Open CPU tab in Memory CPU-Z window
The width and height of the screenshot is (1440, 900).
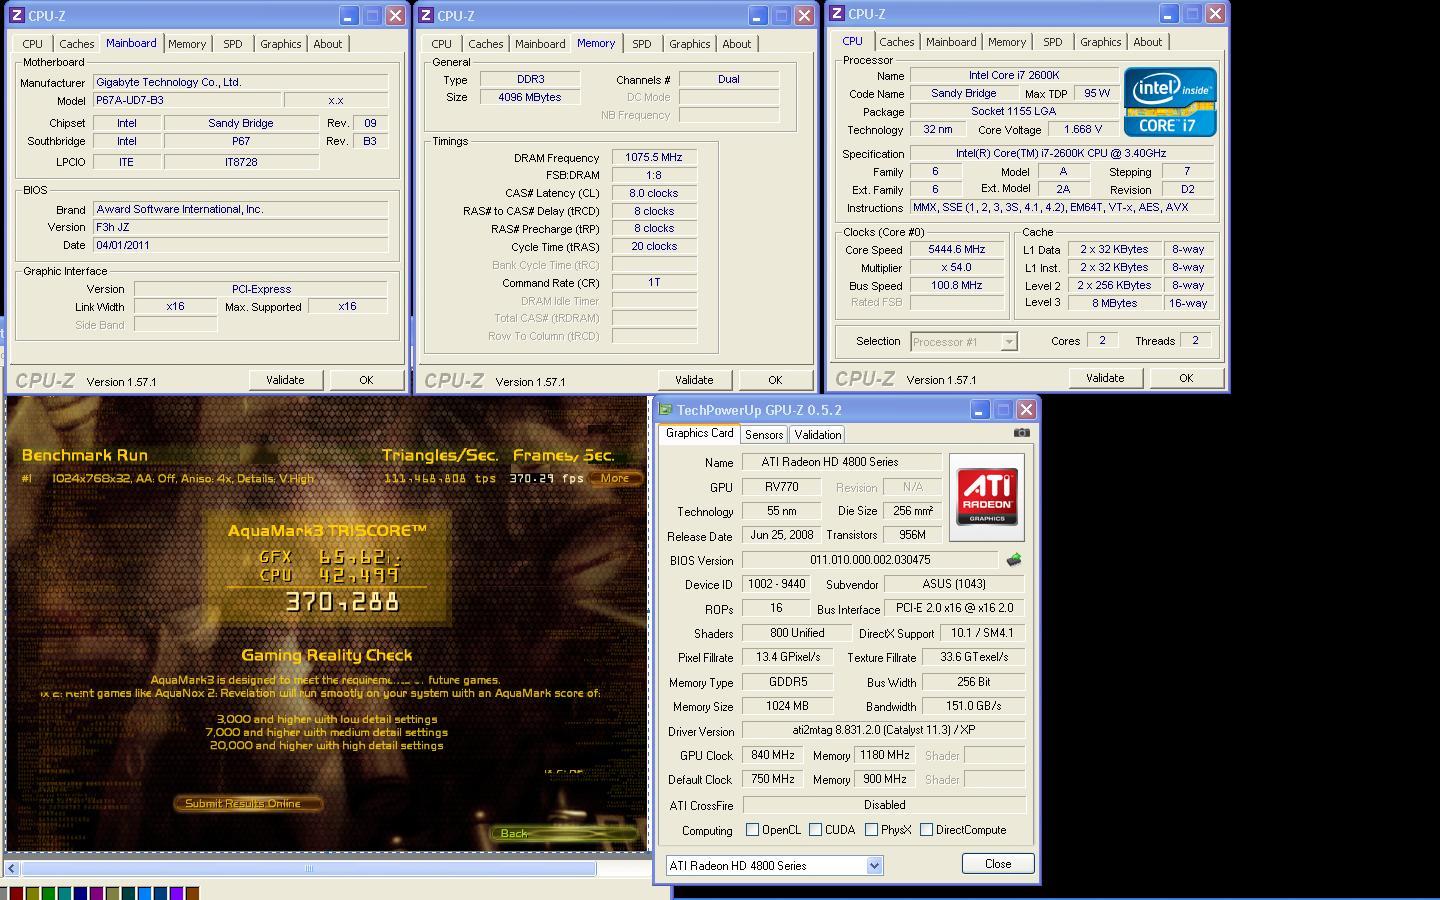point(442,44)
